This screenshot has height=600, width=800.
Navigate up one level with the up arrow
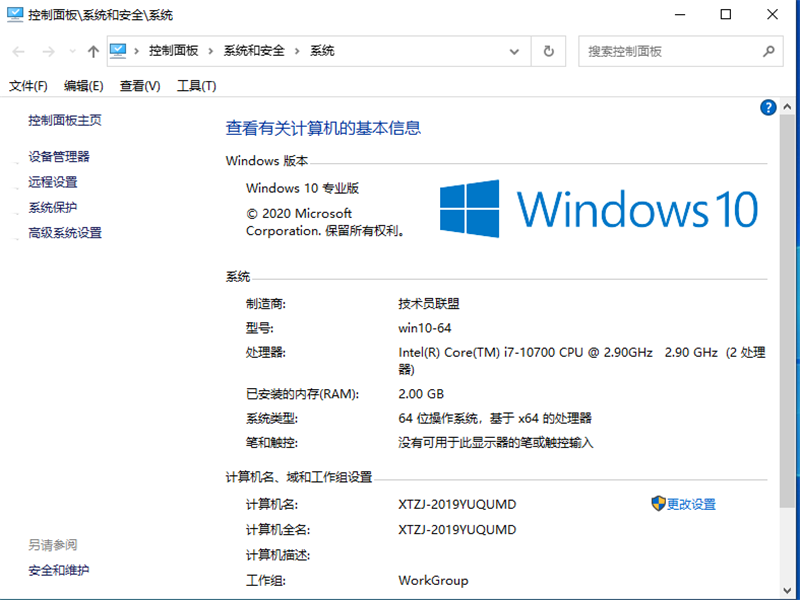coord(93,51)
